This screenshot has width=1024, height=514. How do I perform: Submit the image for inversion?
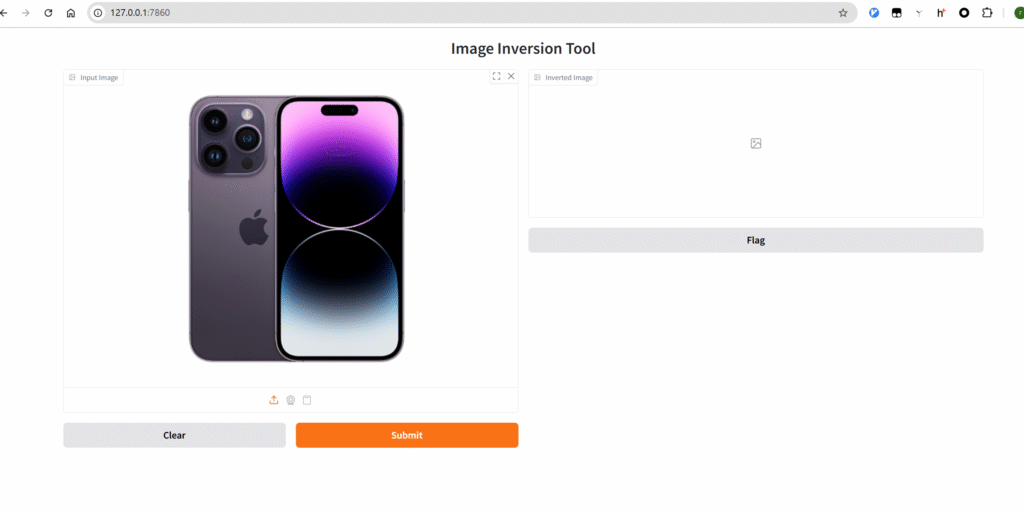406,435
